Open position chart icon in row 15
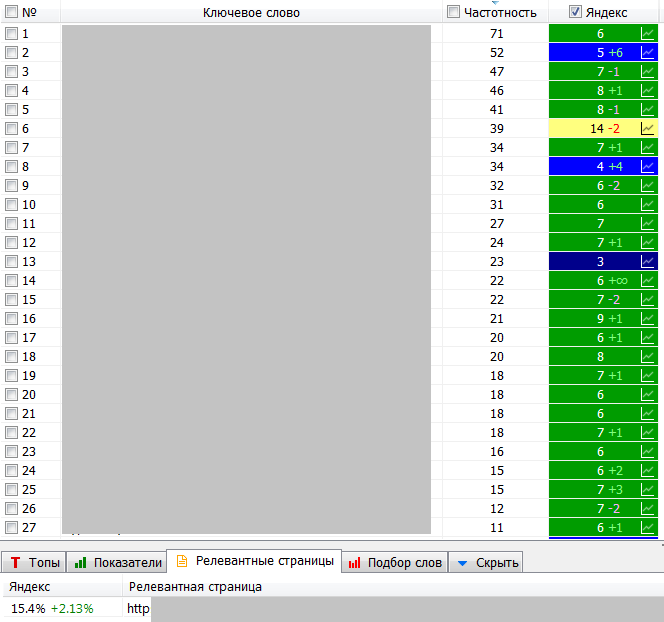The width and height of the screenshot is (664, 622). point(647,299)
